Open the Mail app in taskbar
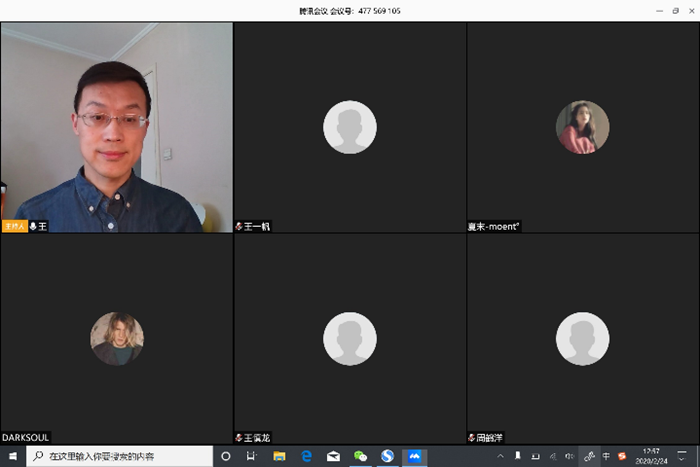The height and width of the screenshot is (467, 700). coord(334,456)
